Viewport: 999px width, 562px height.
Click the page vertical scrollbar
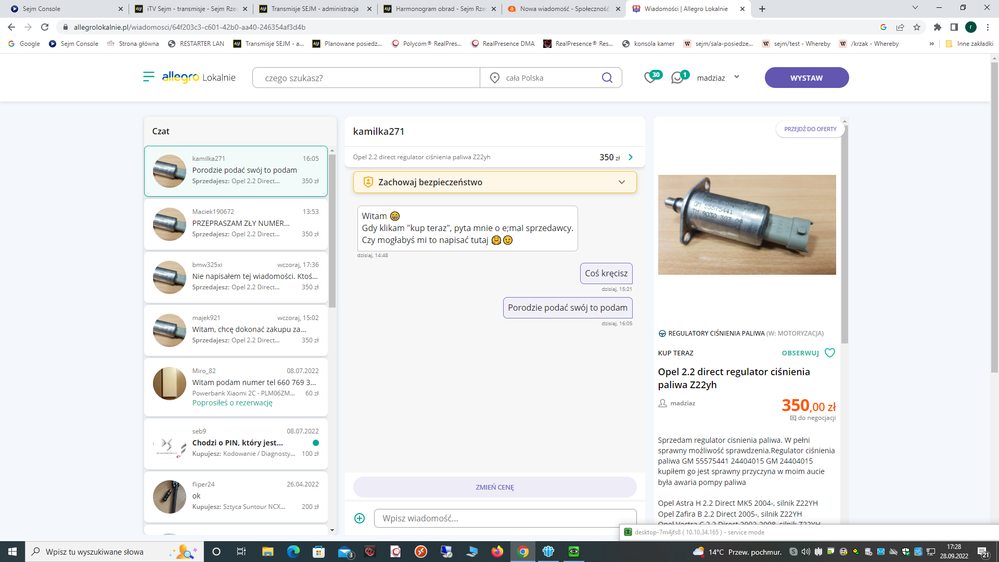(x=995, y=217)
